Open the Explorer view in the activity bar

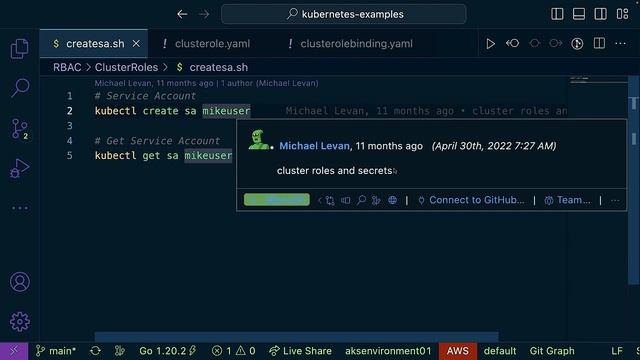tap(20, 49)
